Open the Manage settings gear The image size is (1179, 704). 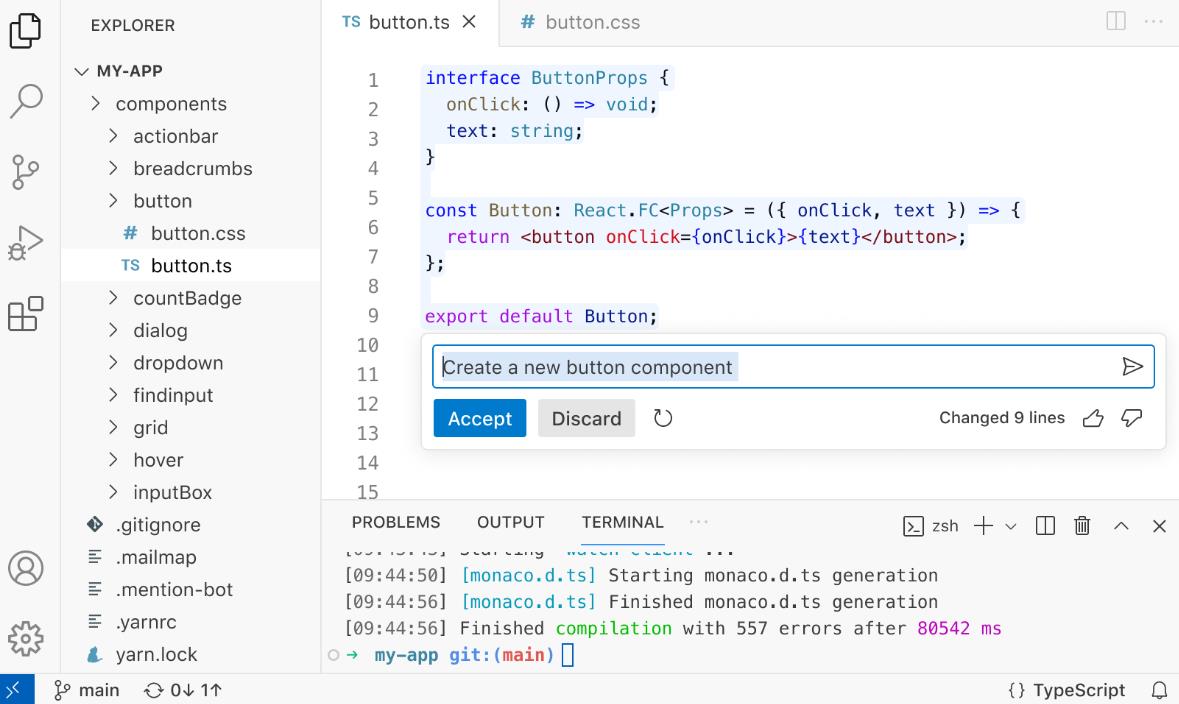(26, 639)
